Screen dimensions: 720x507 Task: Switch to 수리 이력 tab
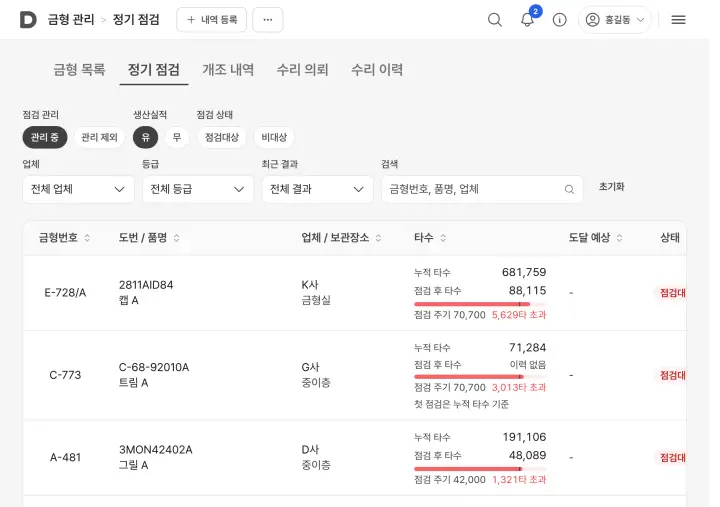tap(377, 69)
